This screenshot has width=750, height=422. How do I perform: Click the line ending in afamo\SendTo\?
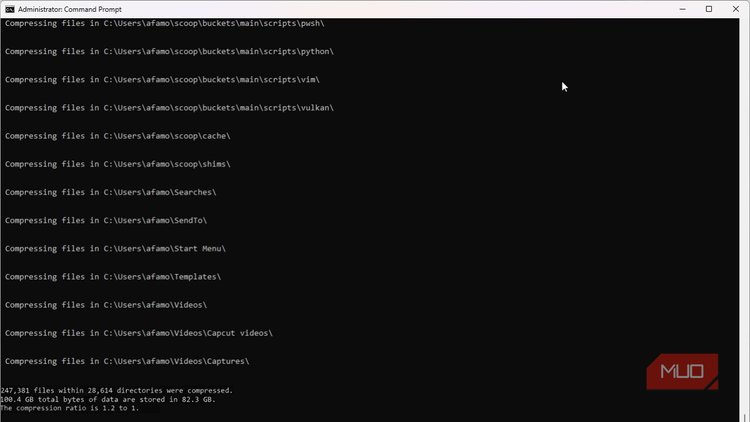[x=106, y=221]
